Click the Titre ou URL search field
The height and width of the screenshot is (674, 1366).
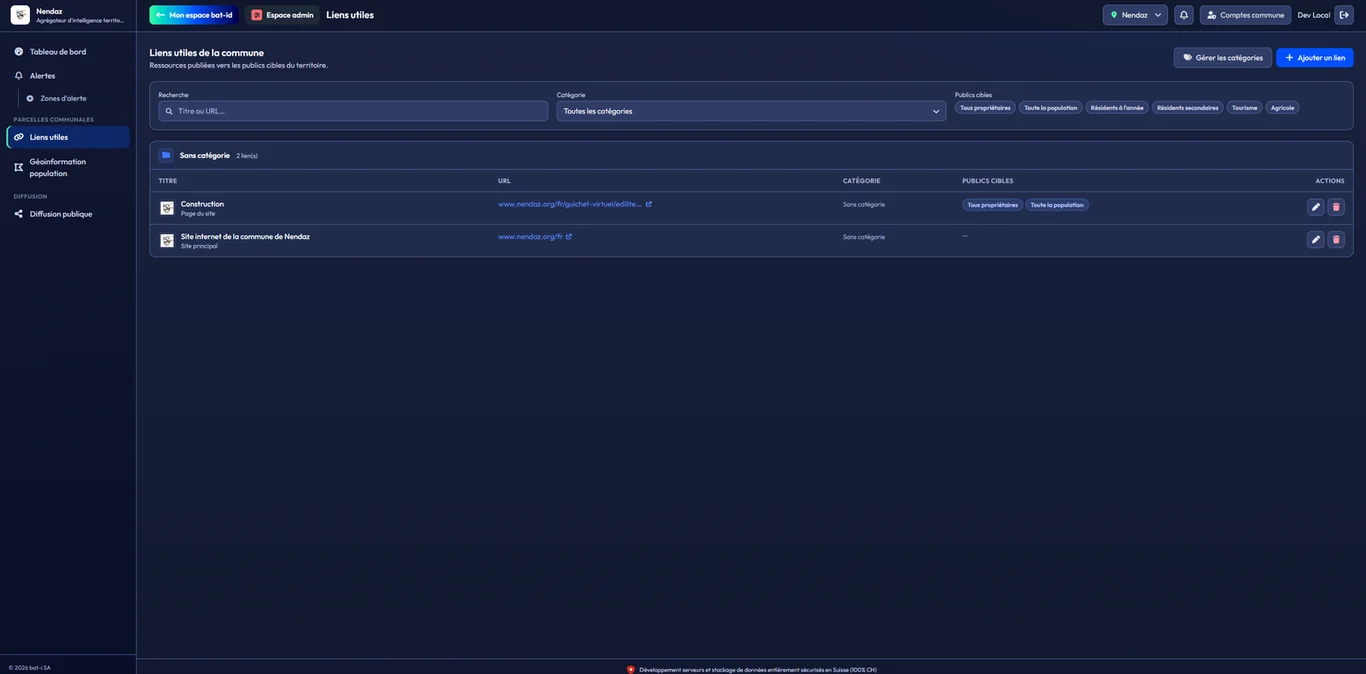[353, 111]
